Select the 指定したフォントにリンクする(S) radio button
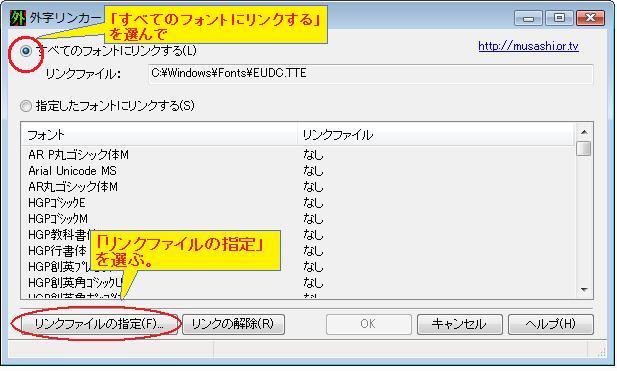The image size is (617, 371). tap(26, 106)
